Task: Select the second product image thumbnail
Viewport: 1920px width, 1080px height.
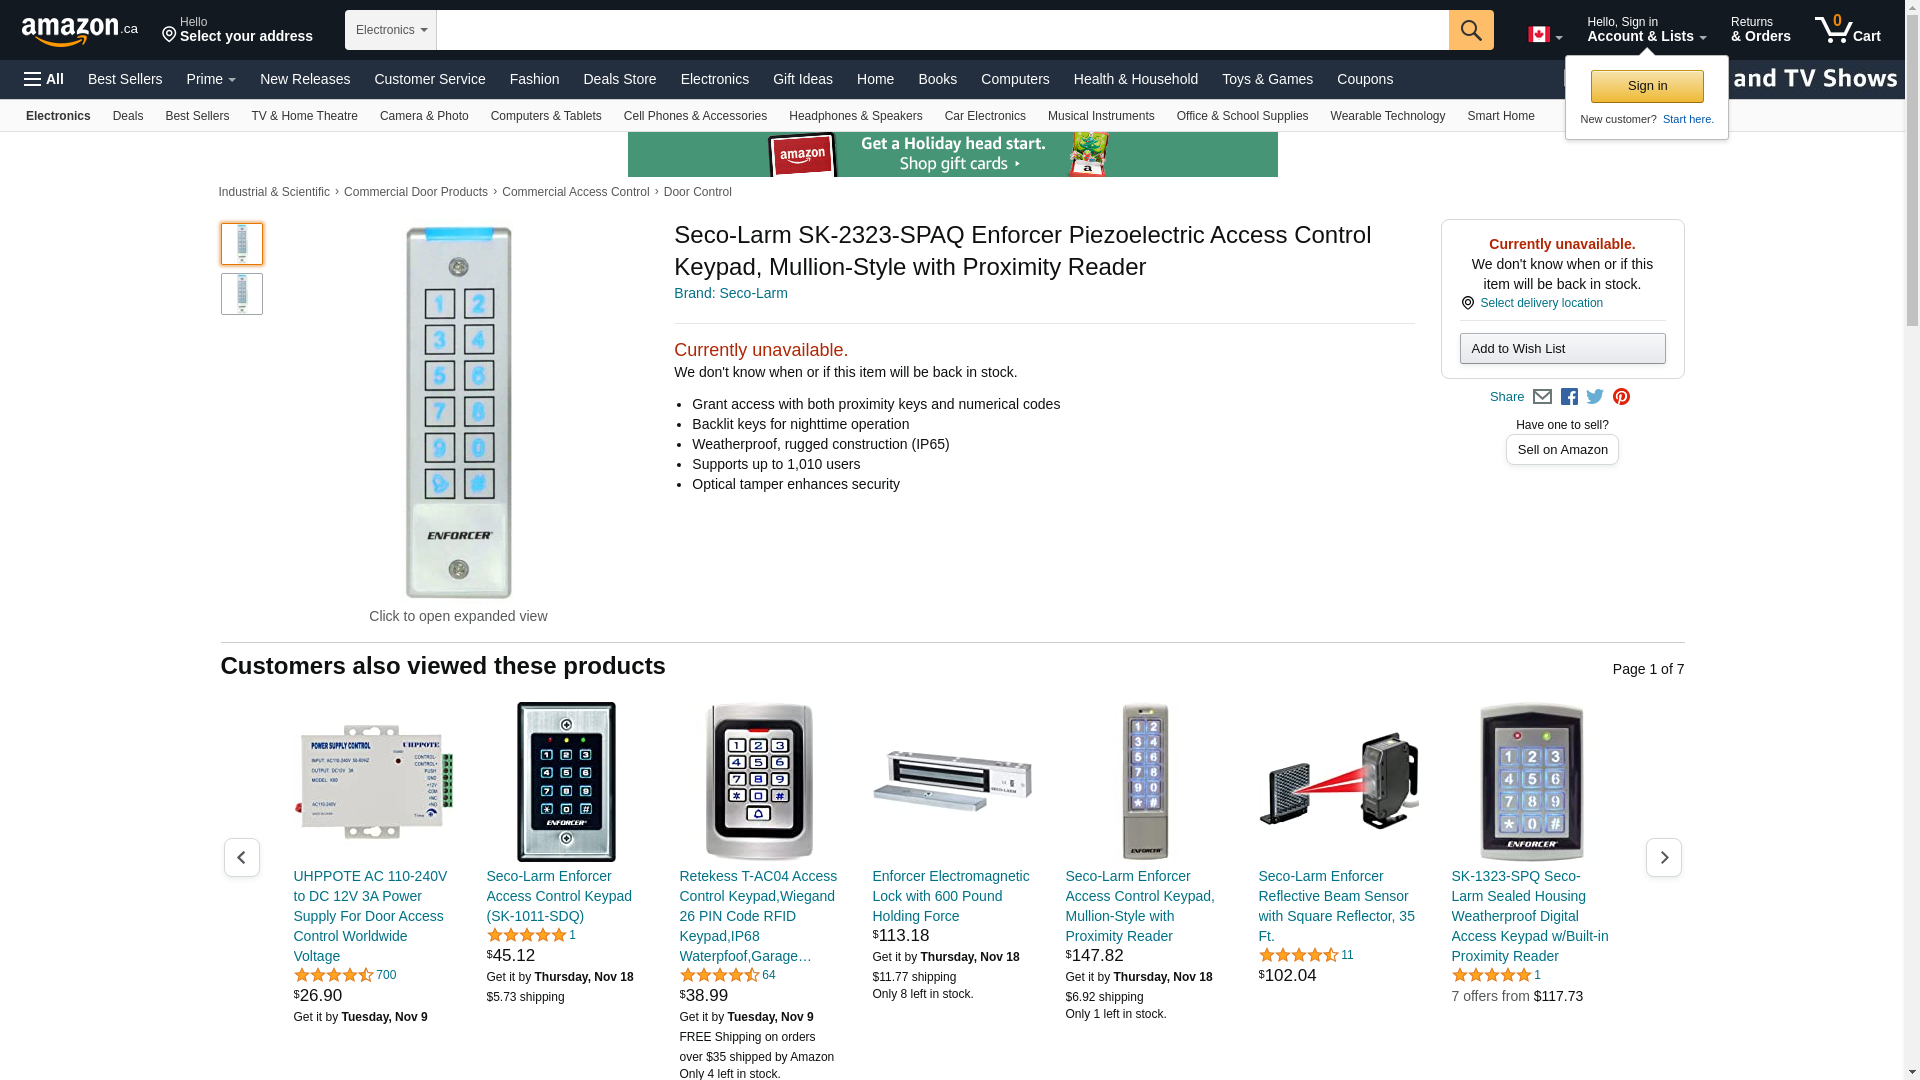Action: tap(242, 294)
